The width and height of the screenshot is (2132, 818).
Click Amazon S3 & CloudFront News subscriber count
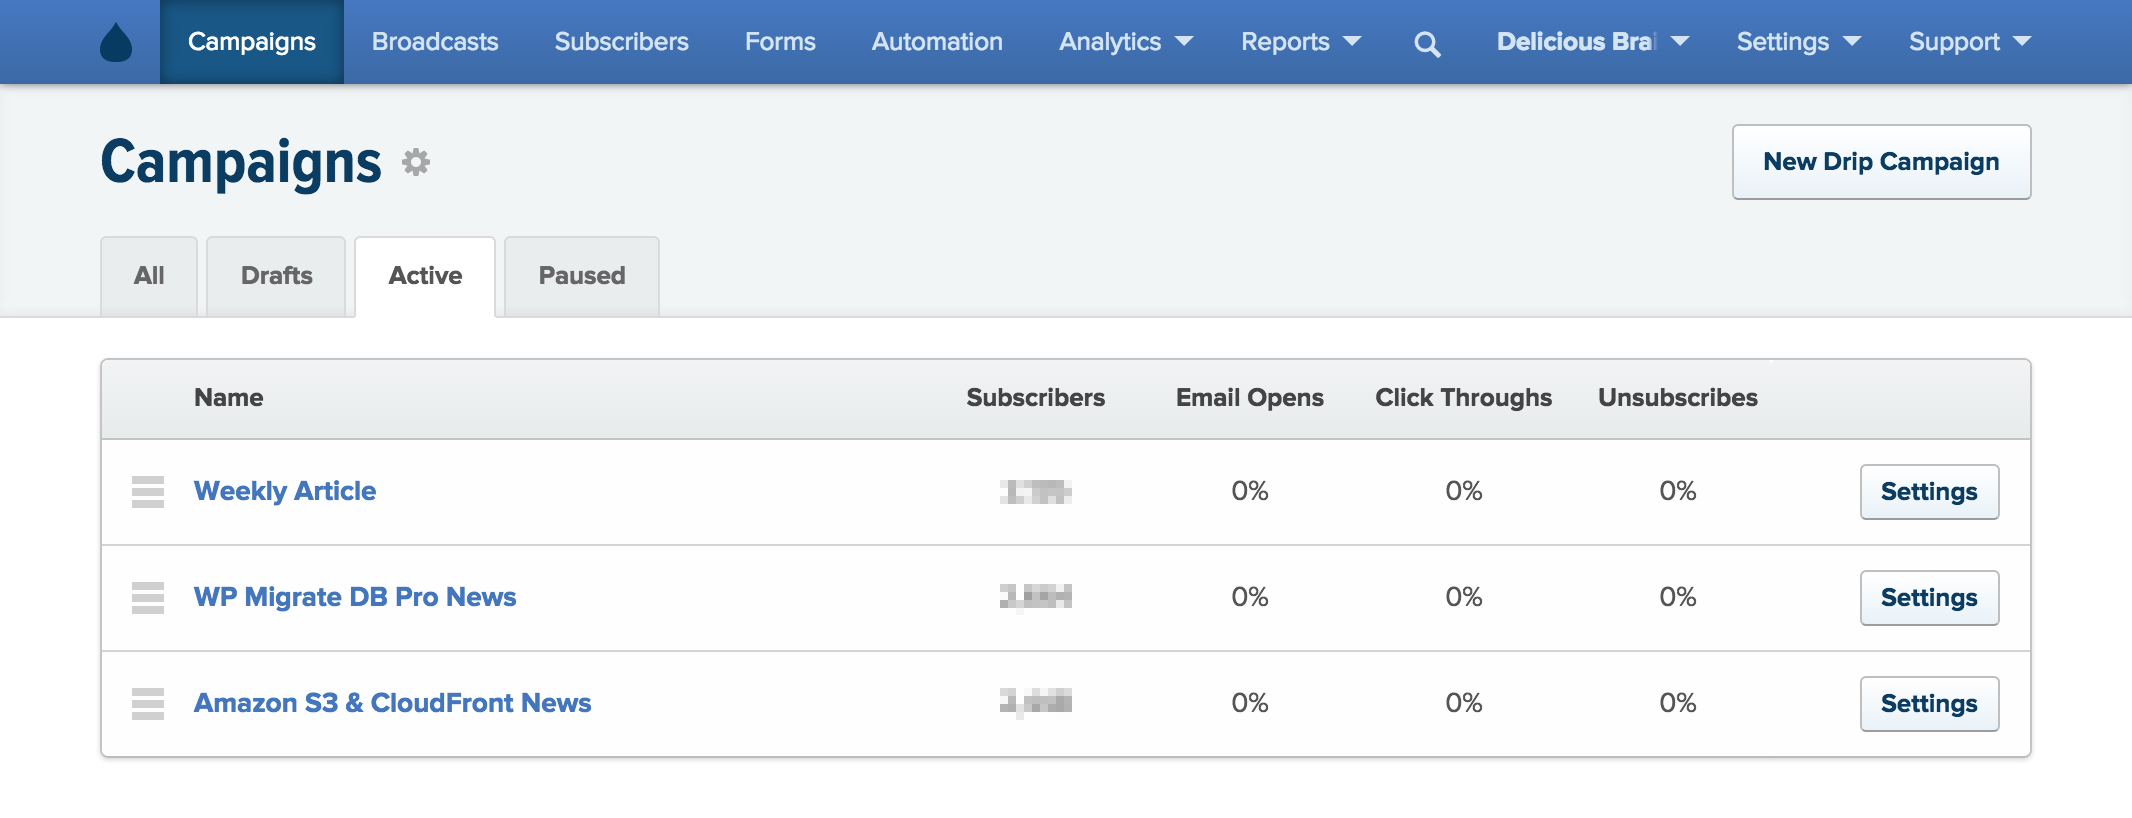pyautogui.click(x=1036, y=703)
